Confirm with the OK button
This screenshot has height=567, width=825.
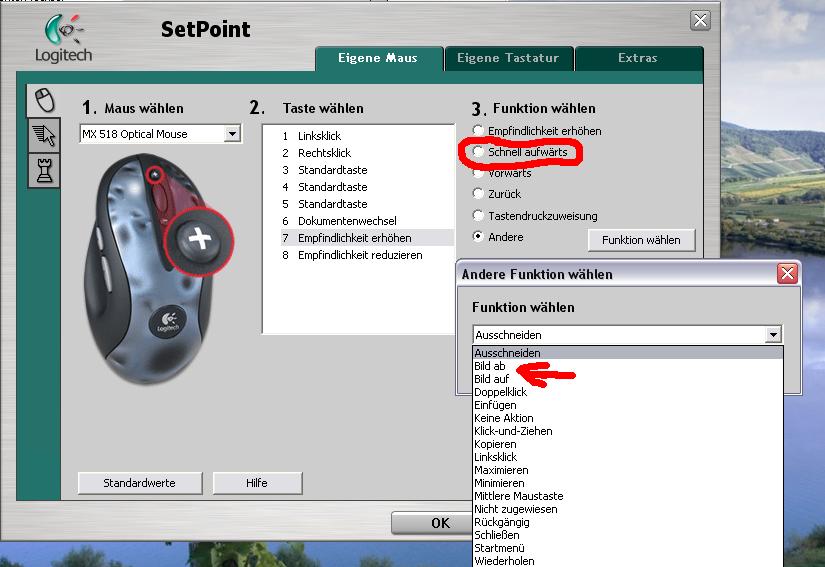[x=431, y=523]
